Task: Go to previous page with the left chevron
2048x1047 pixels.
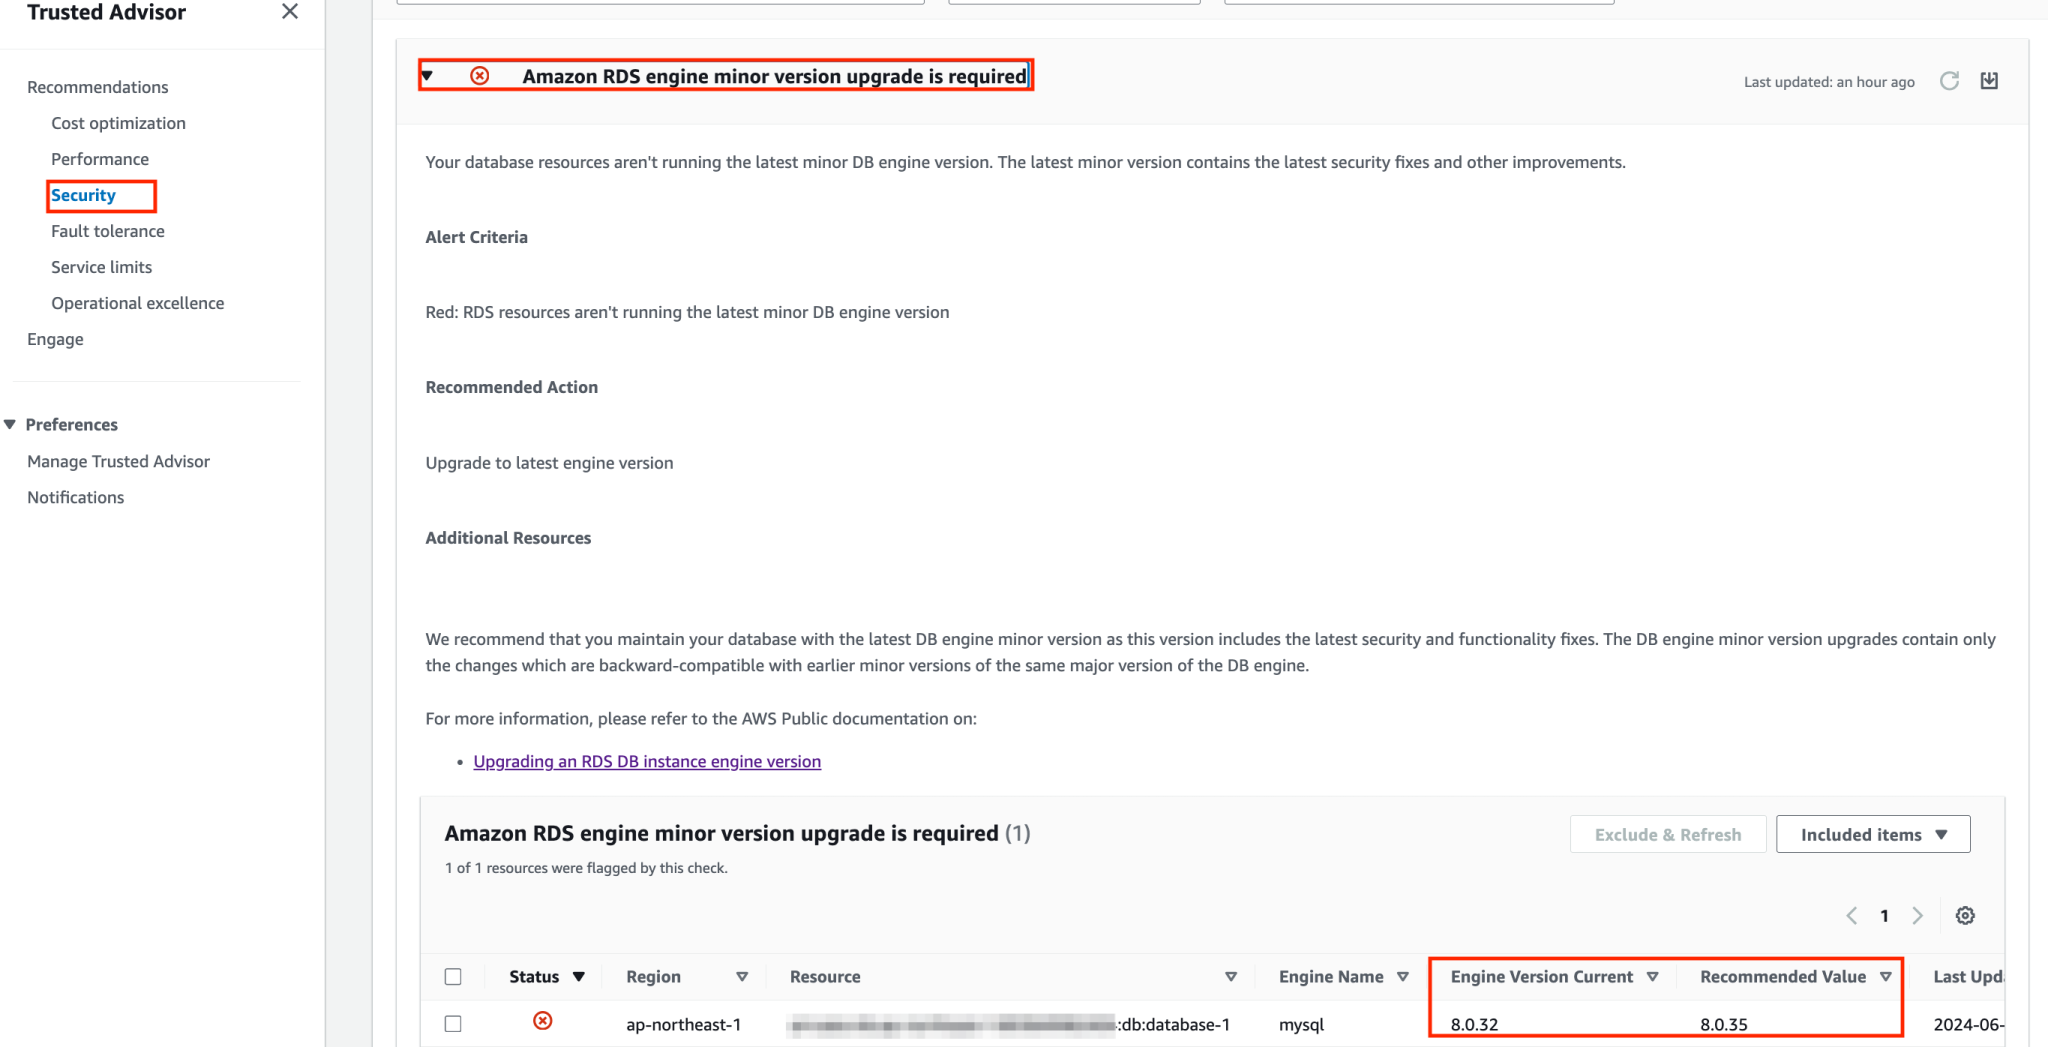Action: coord(1851,915)
